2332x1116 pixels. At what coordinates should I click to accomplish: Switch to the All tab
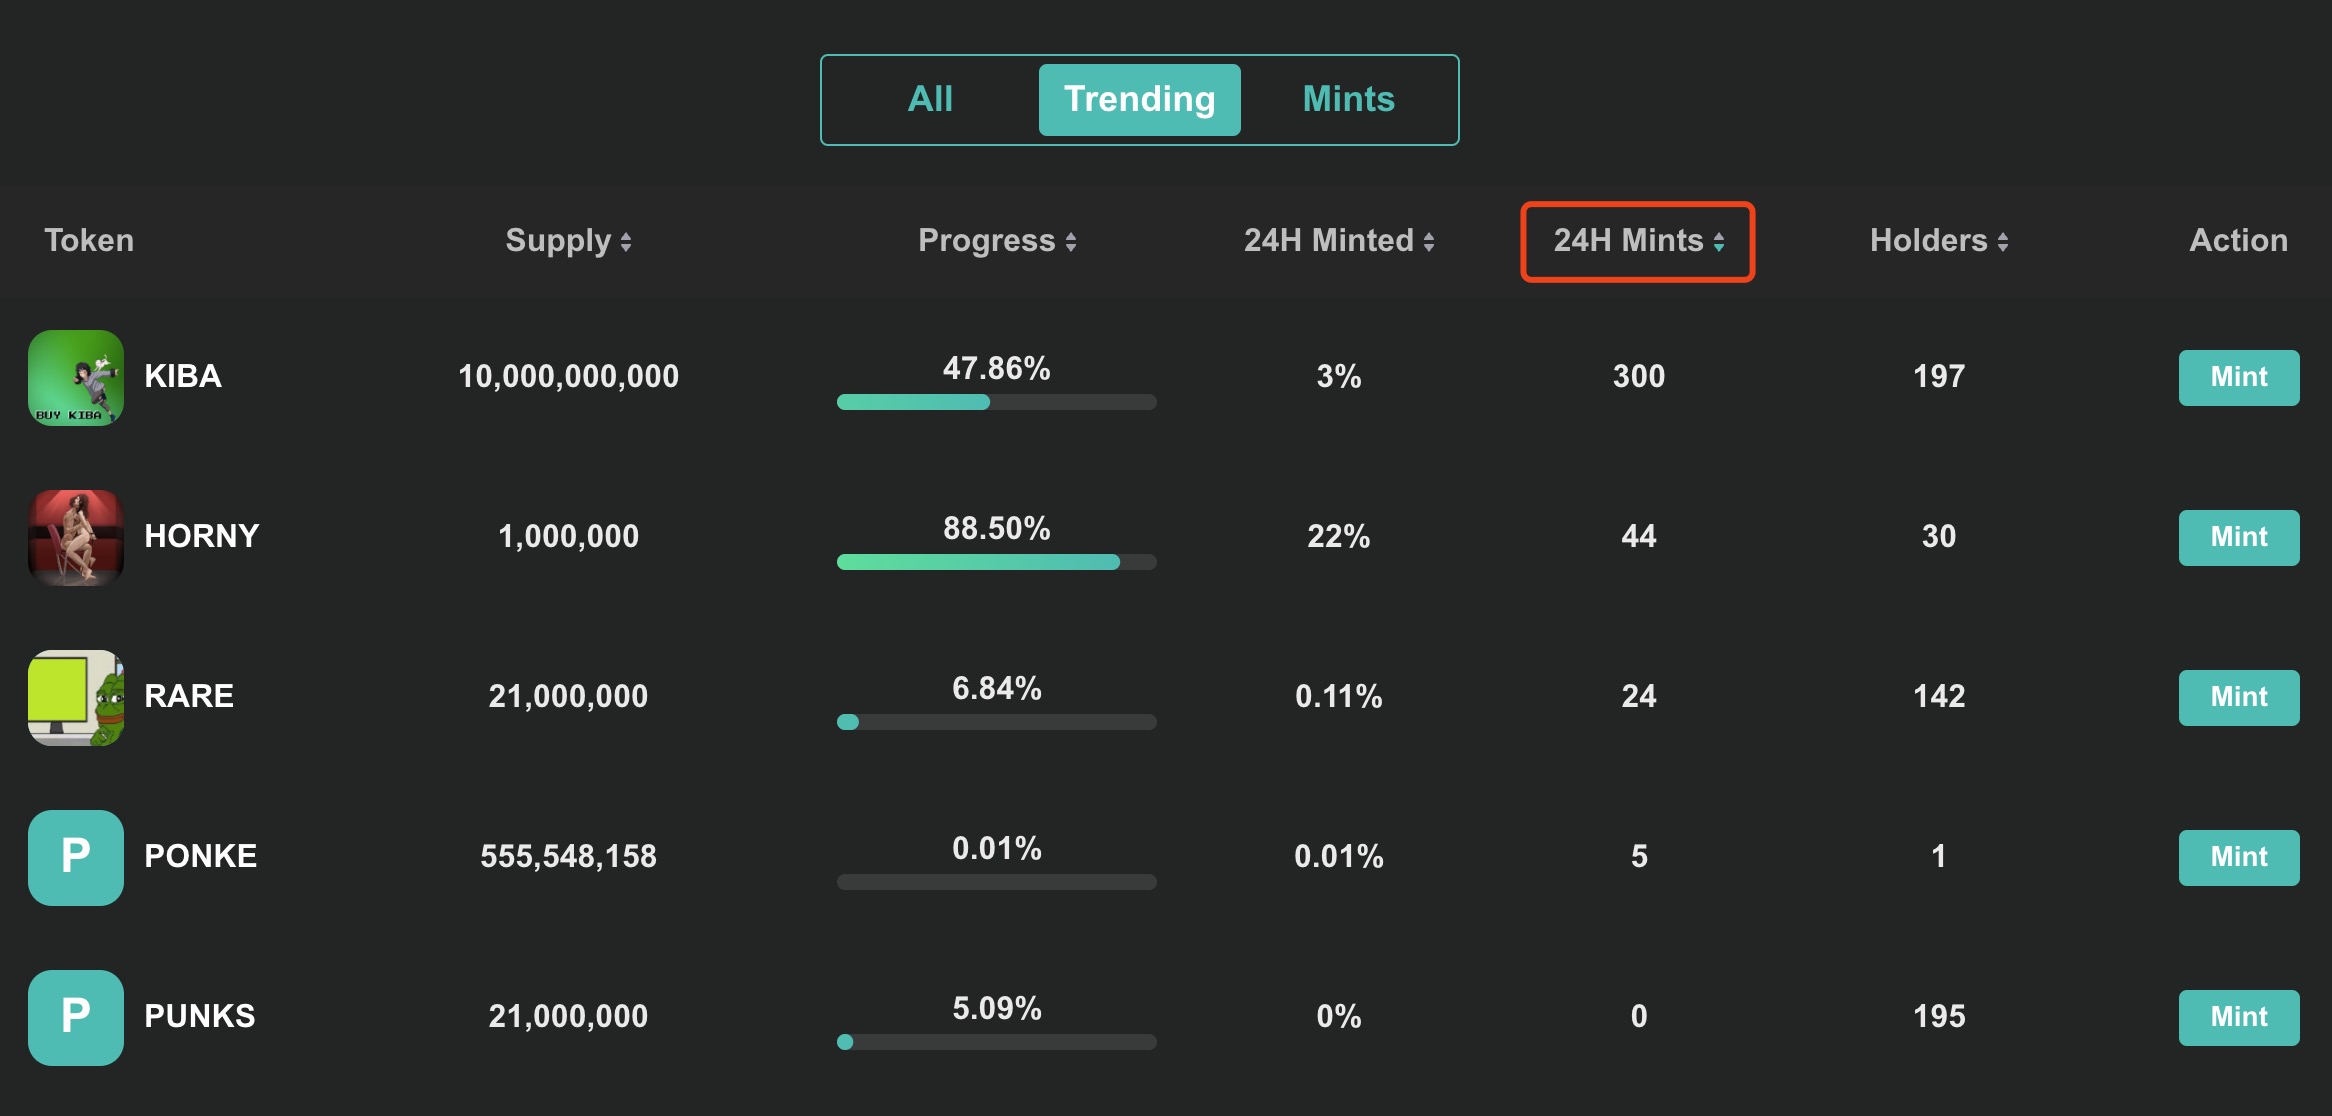click(x=930, y=100)
